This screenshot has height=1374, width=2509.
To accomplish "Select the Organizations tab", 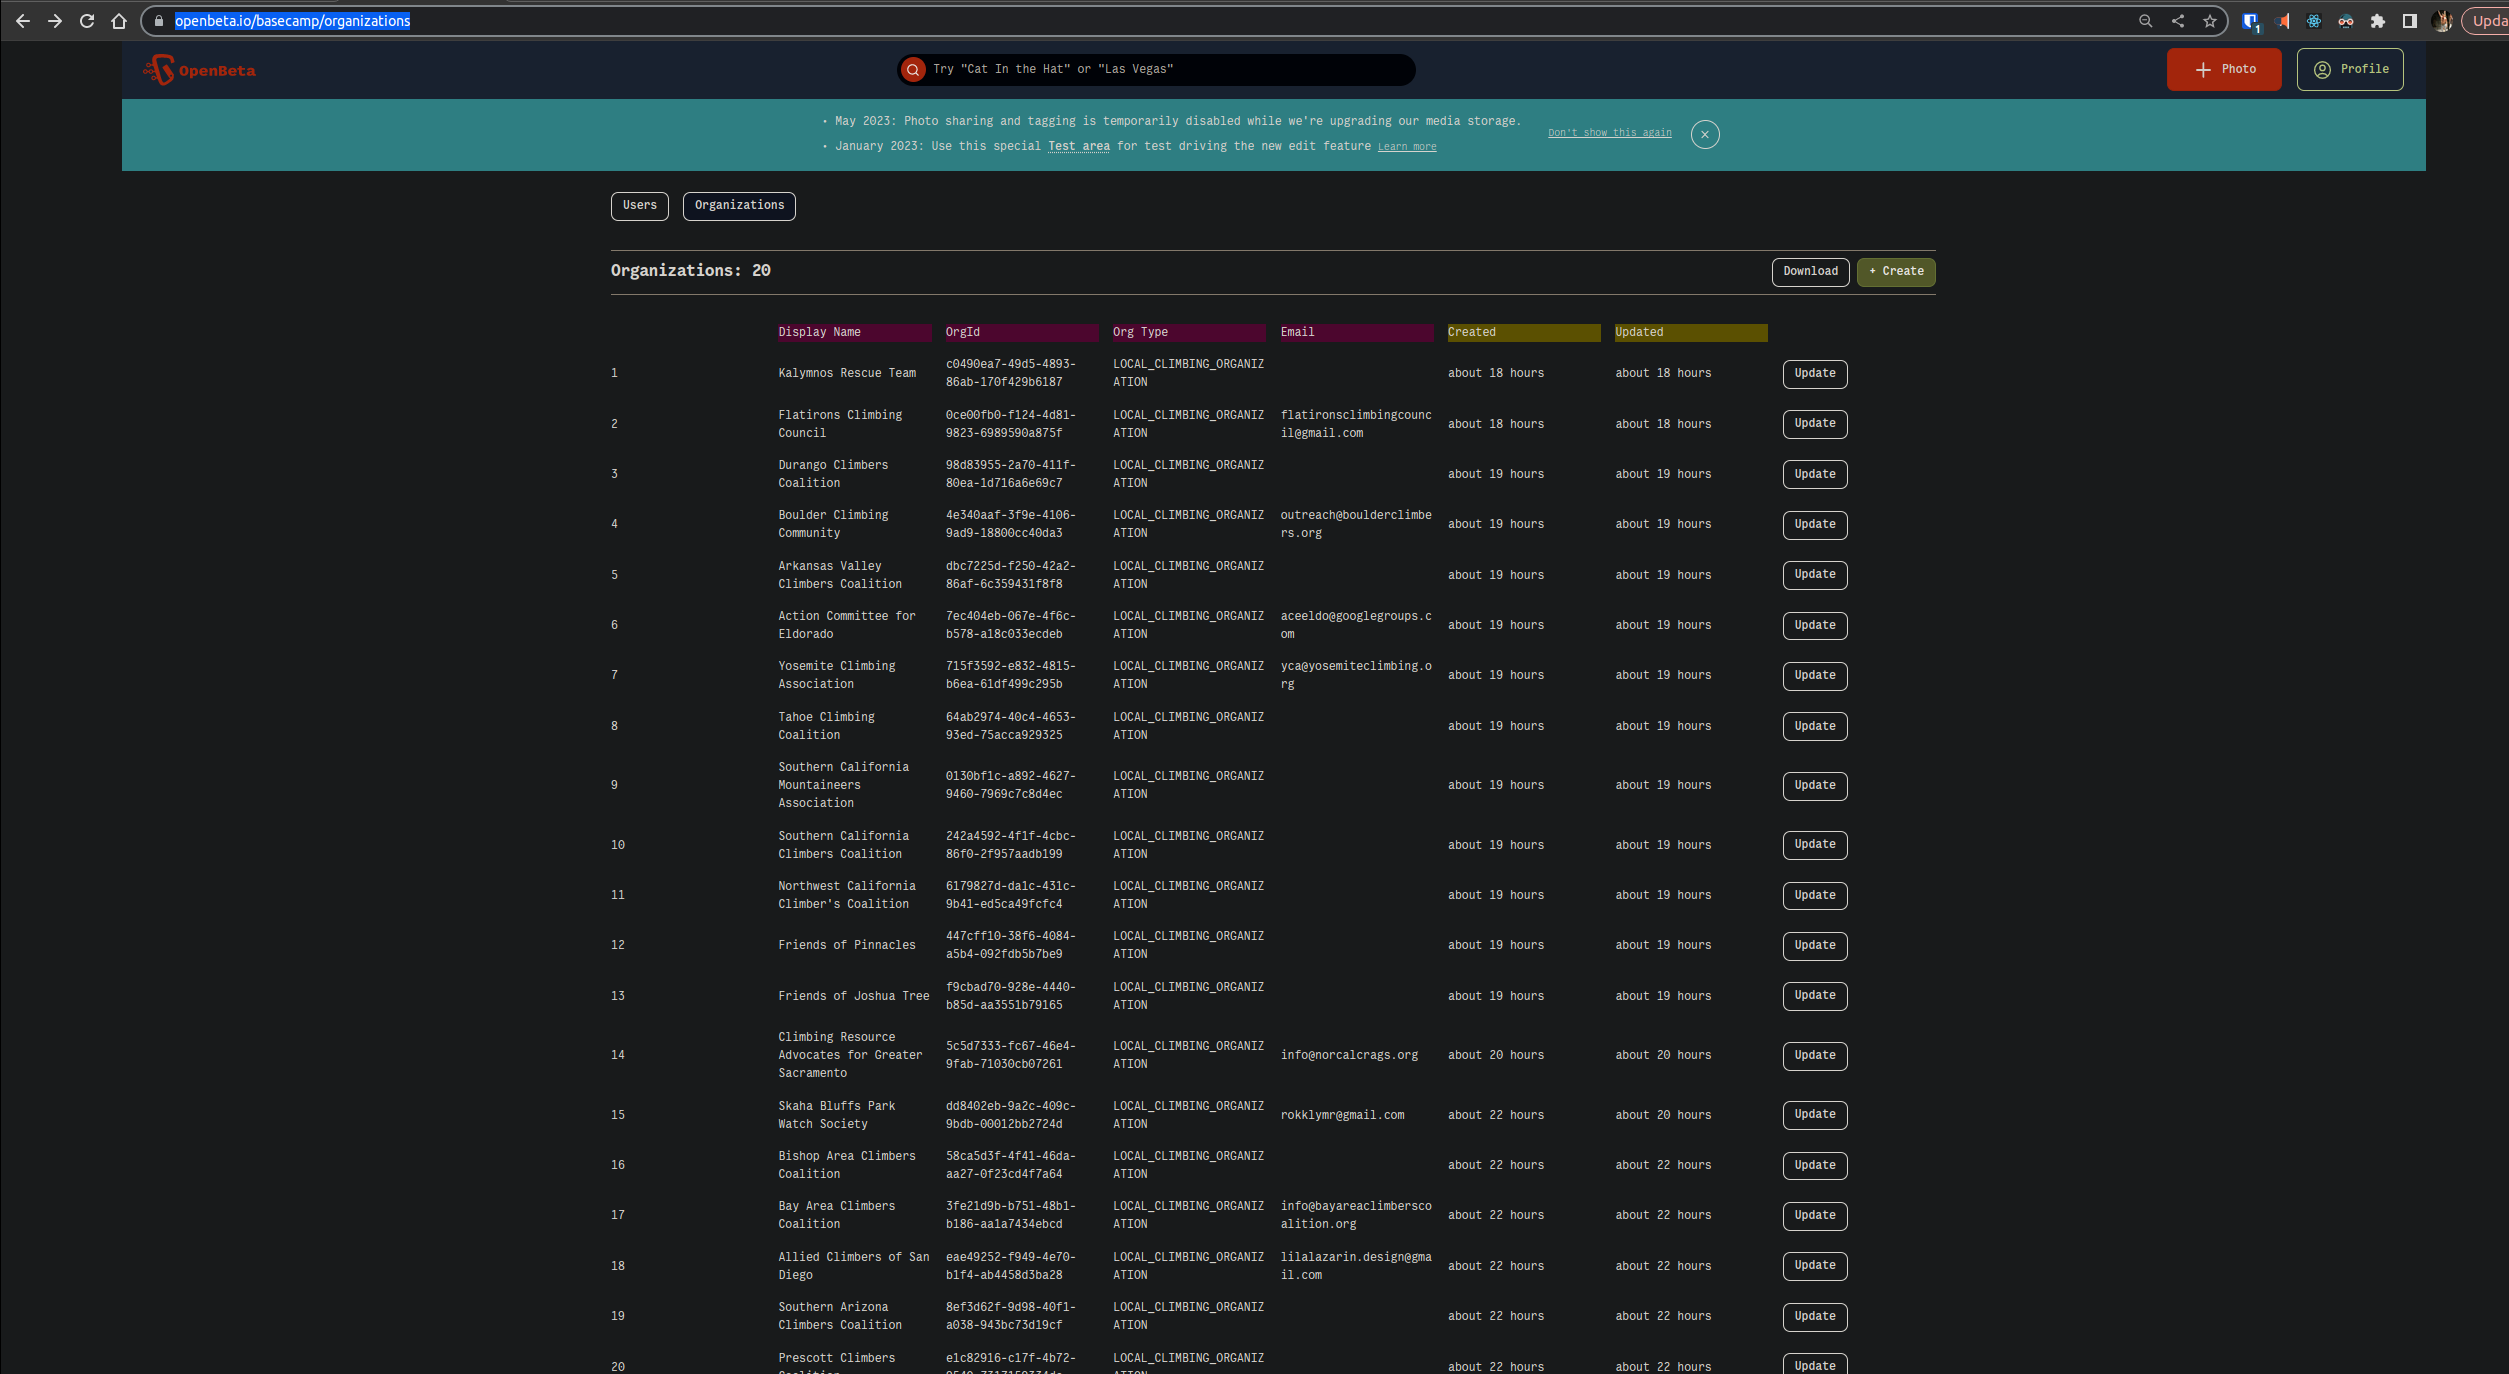I will [x=739, y=206].
